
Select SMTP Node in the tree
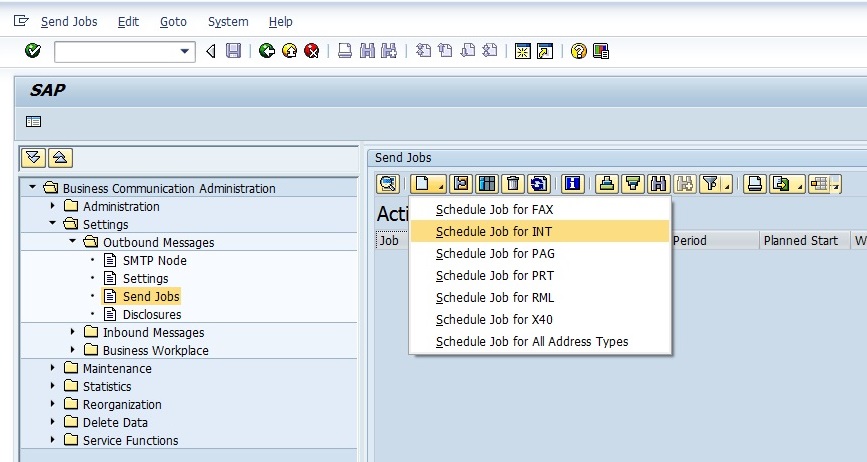pos(154,260)
